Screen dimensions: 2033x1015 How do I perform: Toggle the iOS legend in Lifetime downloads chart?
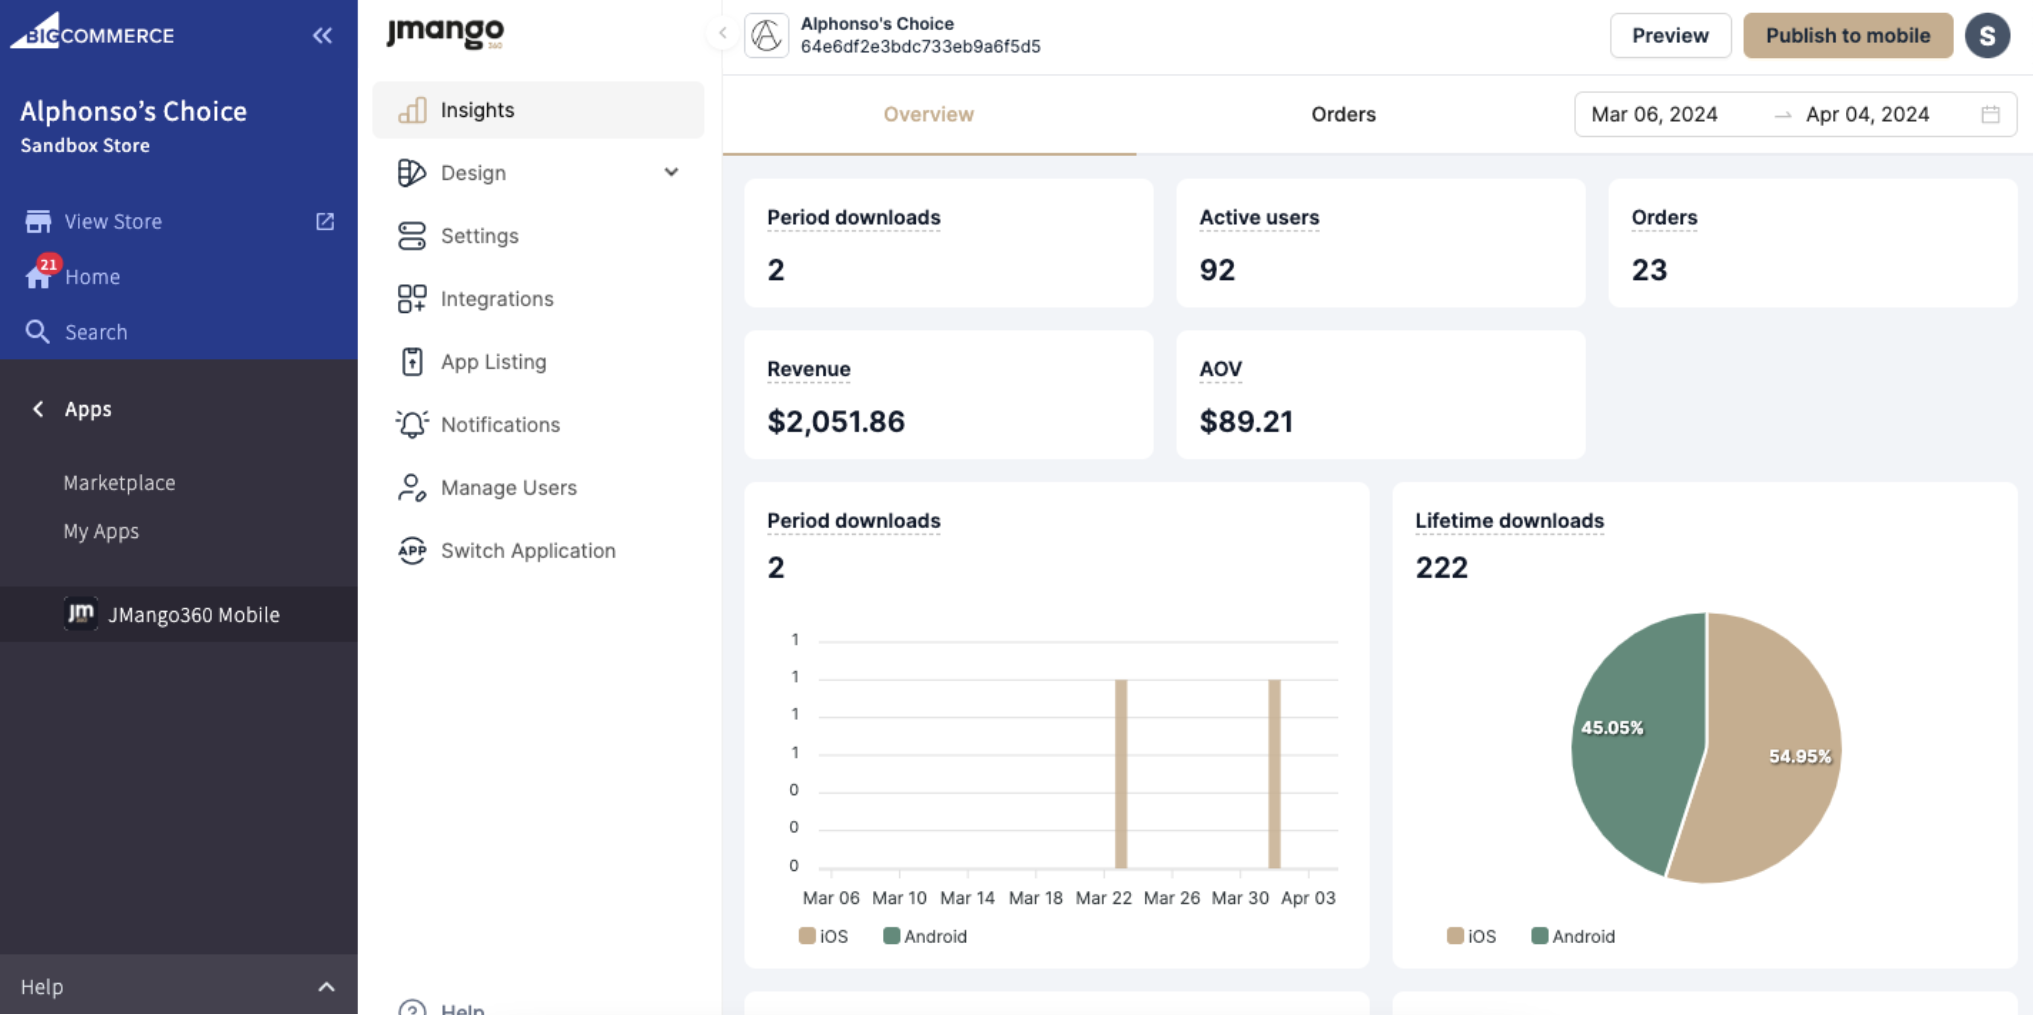pyautogui.click(x=1471, y=936)
